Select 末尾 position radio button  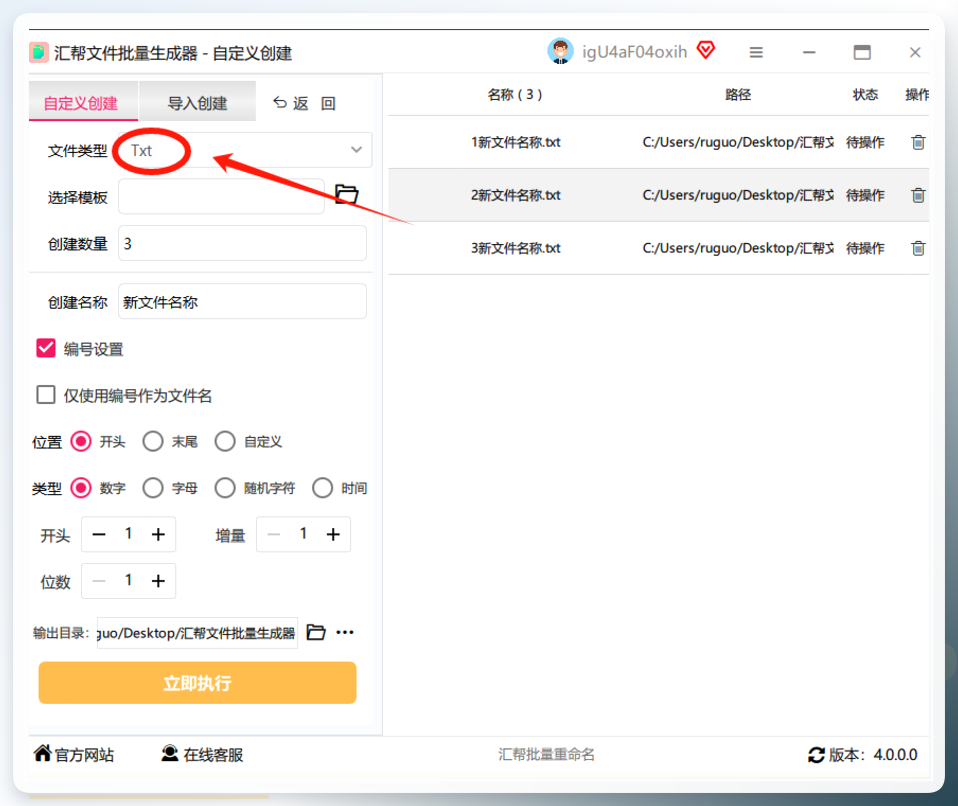[x=153, y=441]
